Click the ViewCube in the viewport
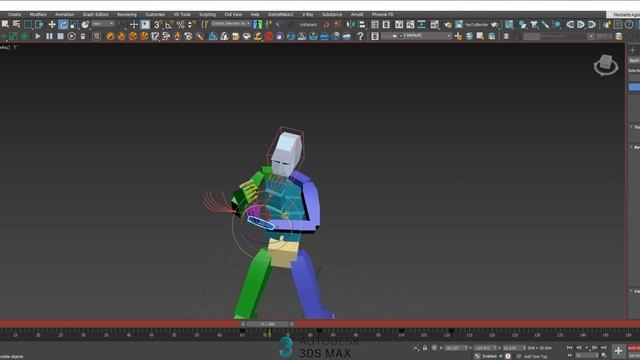The width and height of the screenshot is (640, 360). pyautogui.click(x=606, y=65)
